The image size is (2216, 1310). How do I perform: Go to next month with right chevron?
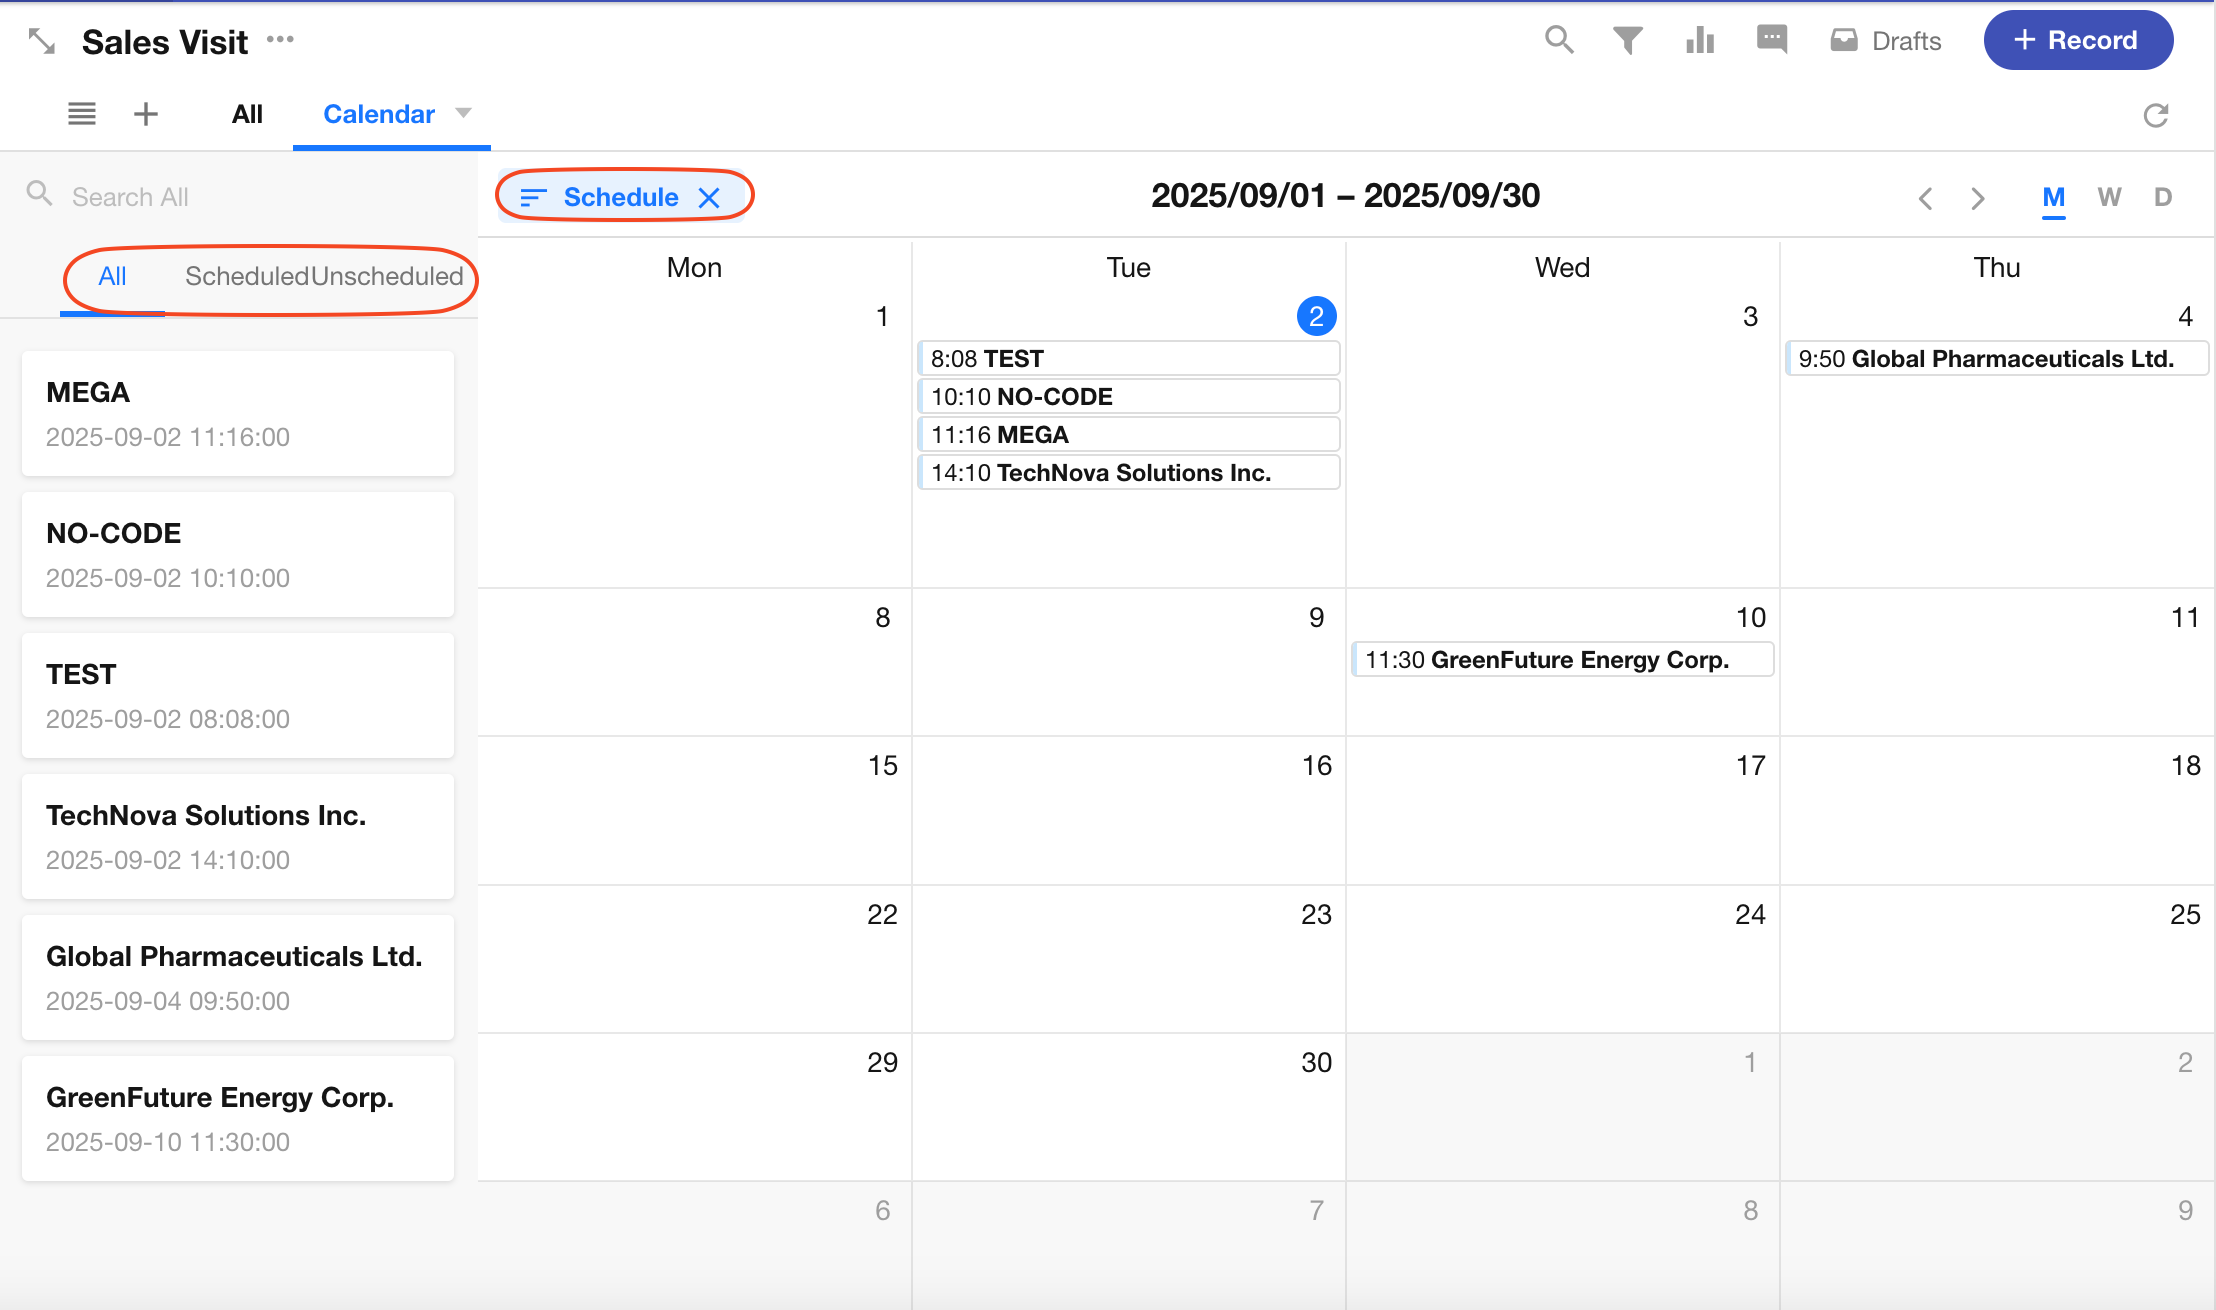(x=1978, y=198)
